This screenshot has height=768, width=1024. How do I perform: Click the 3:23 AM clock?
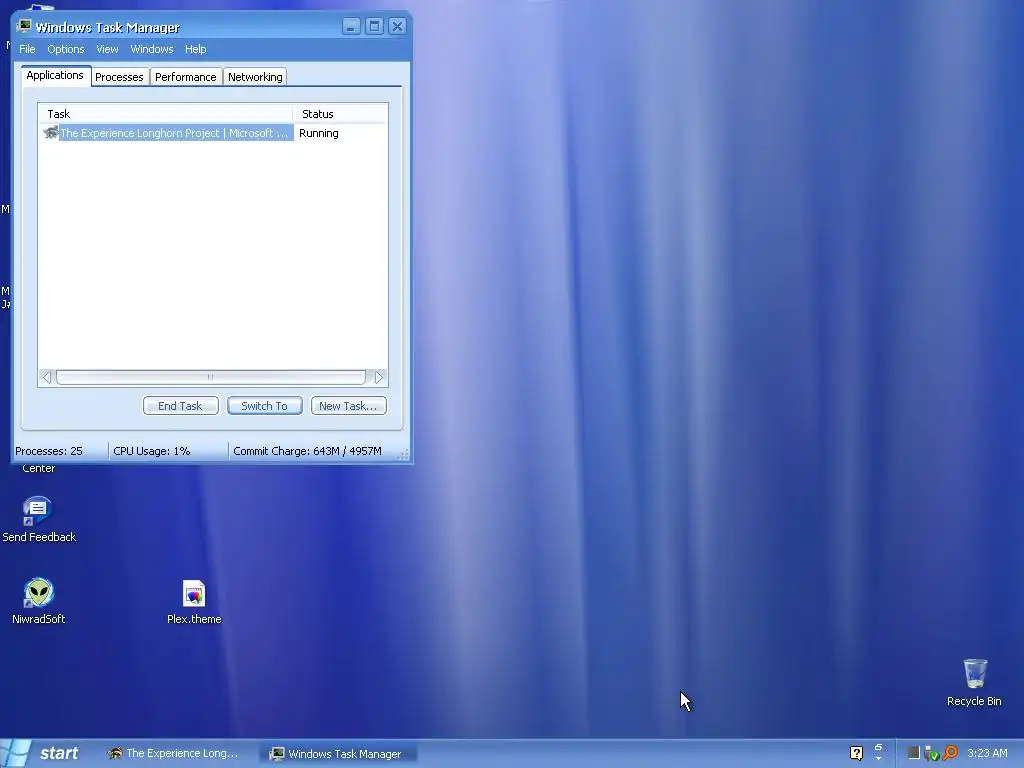coord(987,753)
